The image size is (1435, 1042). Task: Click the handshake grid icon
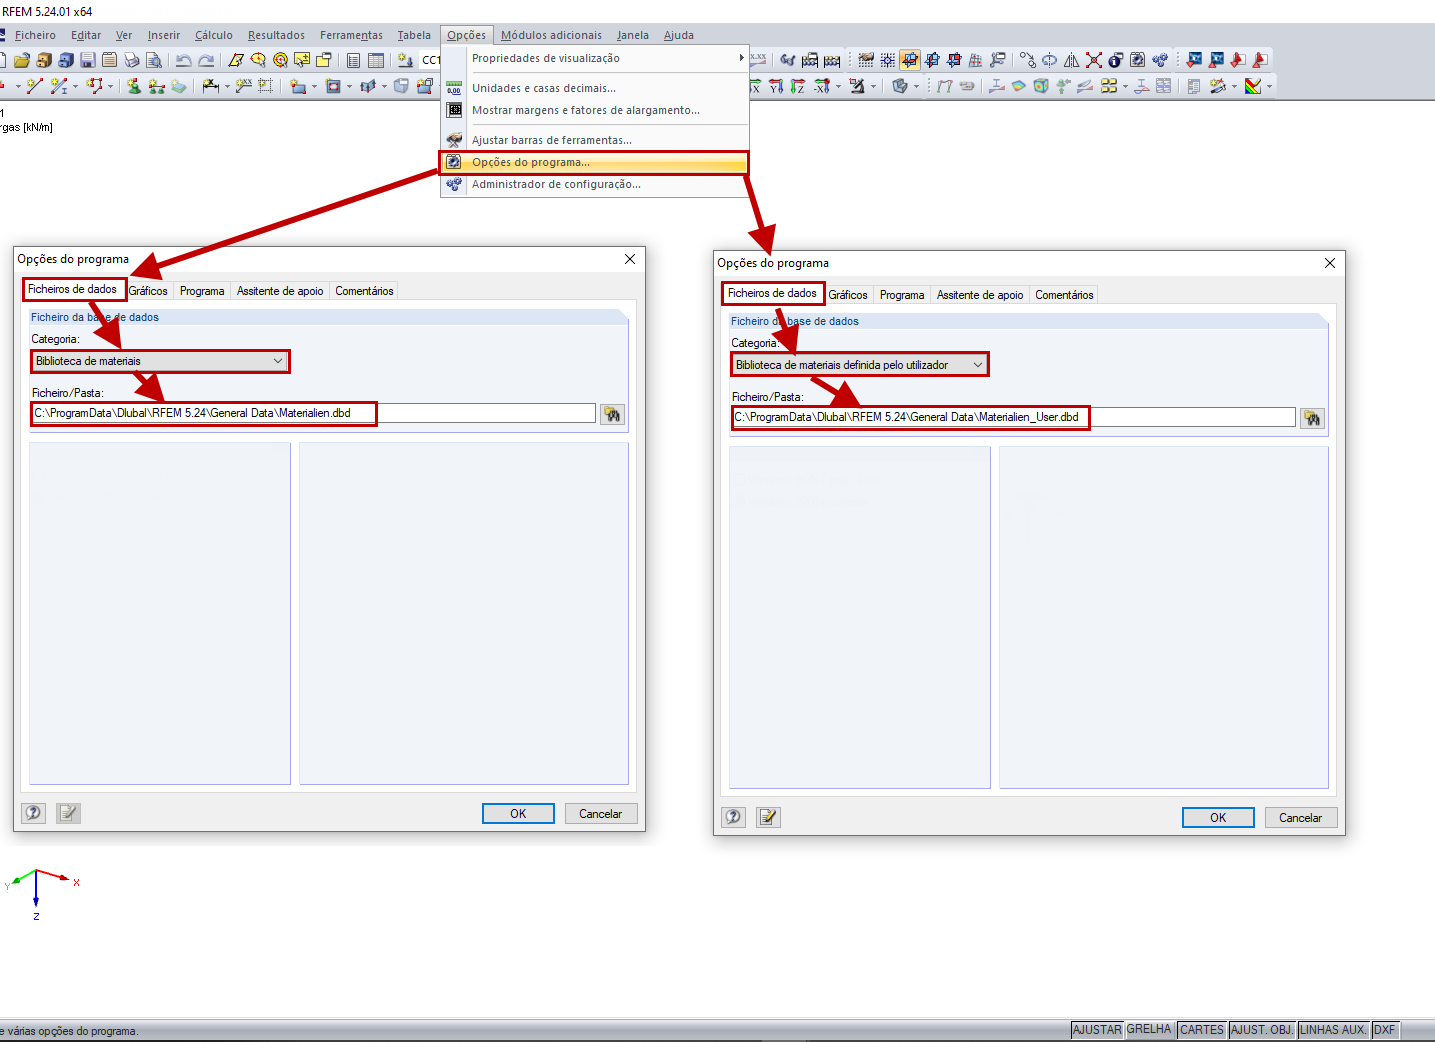coord(866,60)
